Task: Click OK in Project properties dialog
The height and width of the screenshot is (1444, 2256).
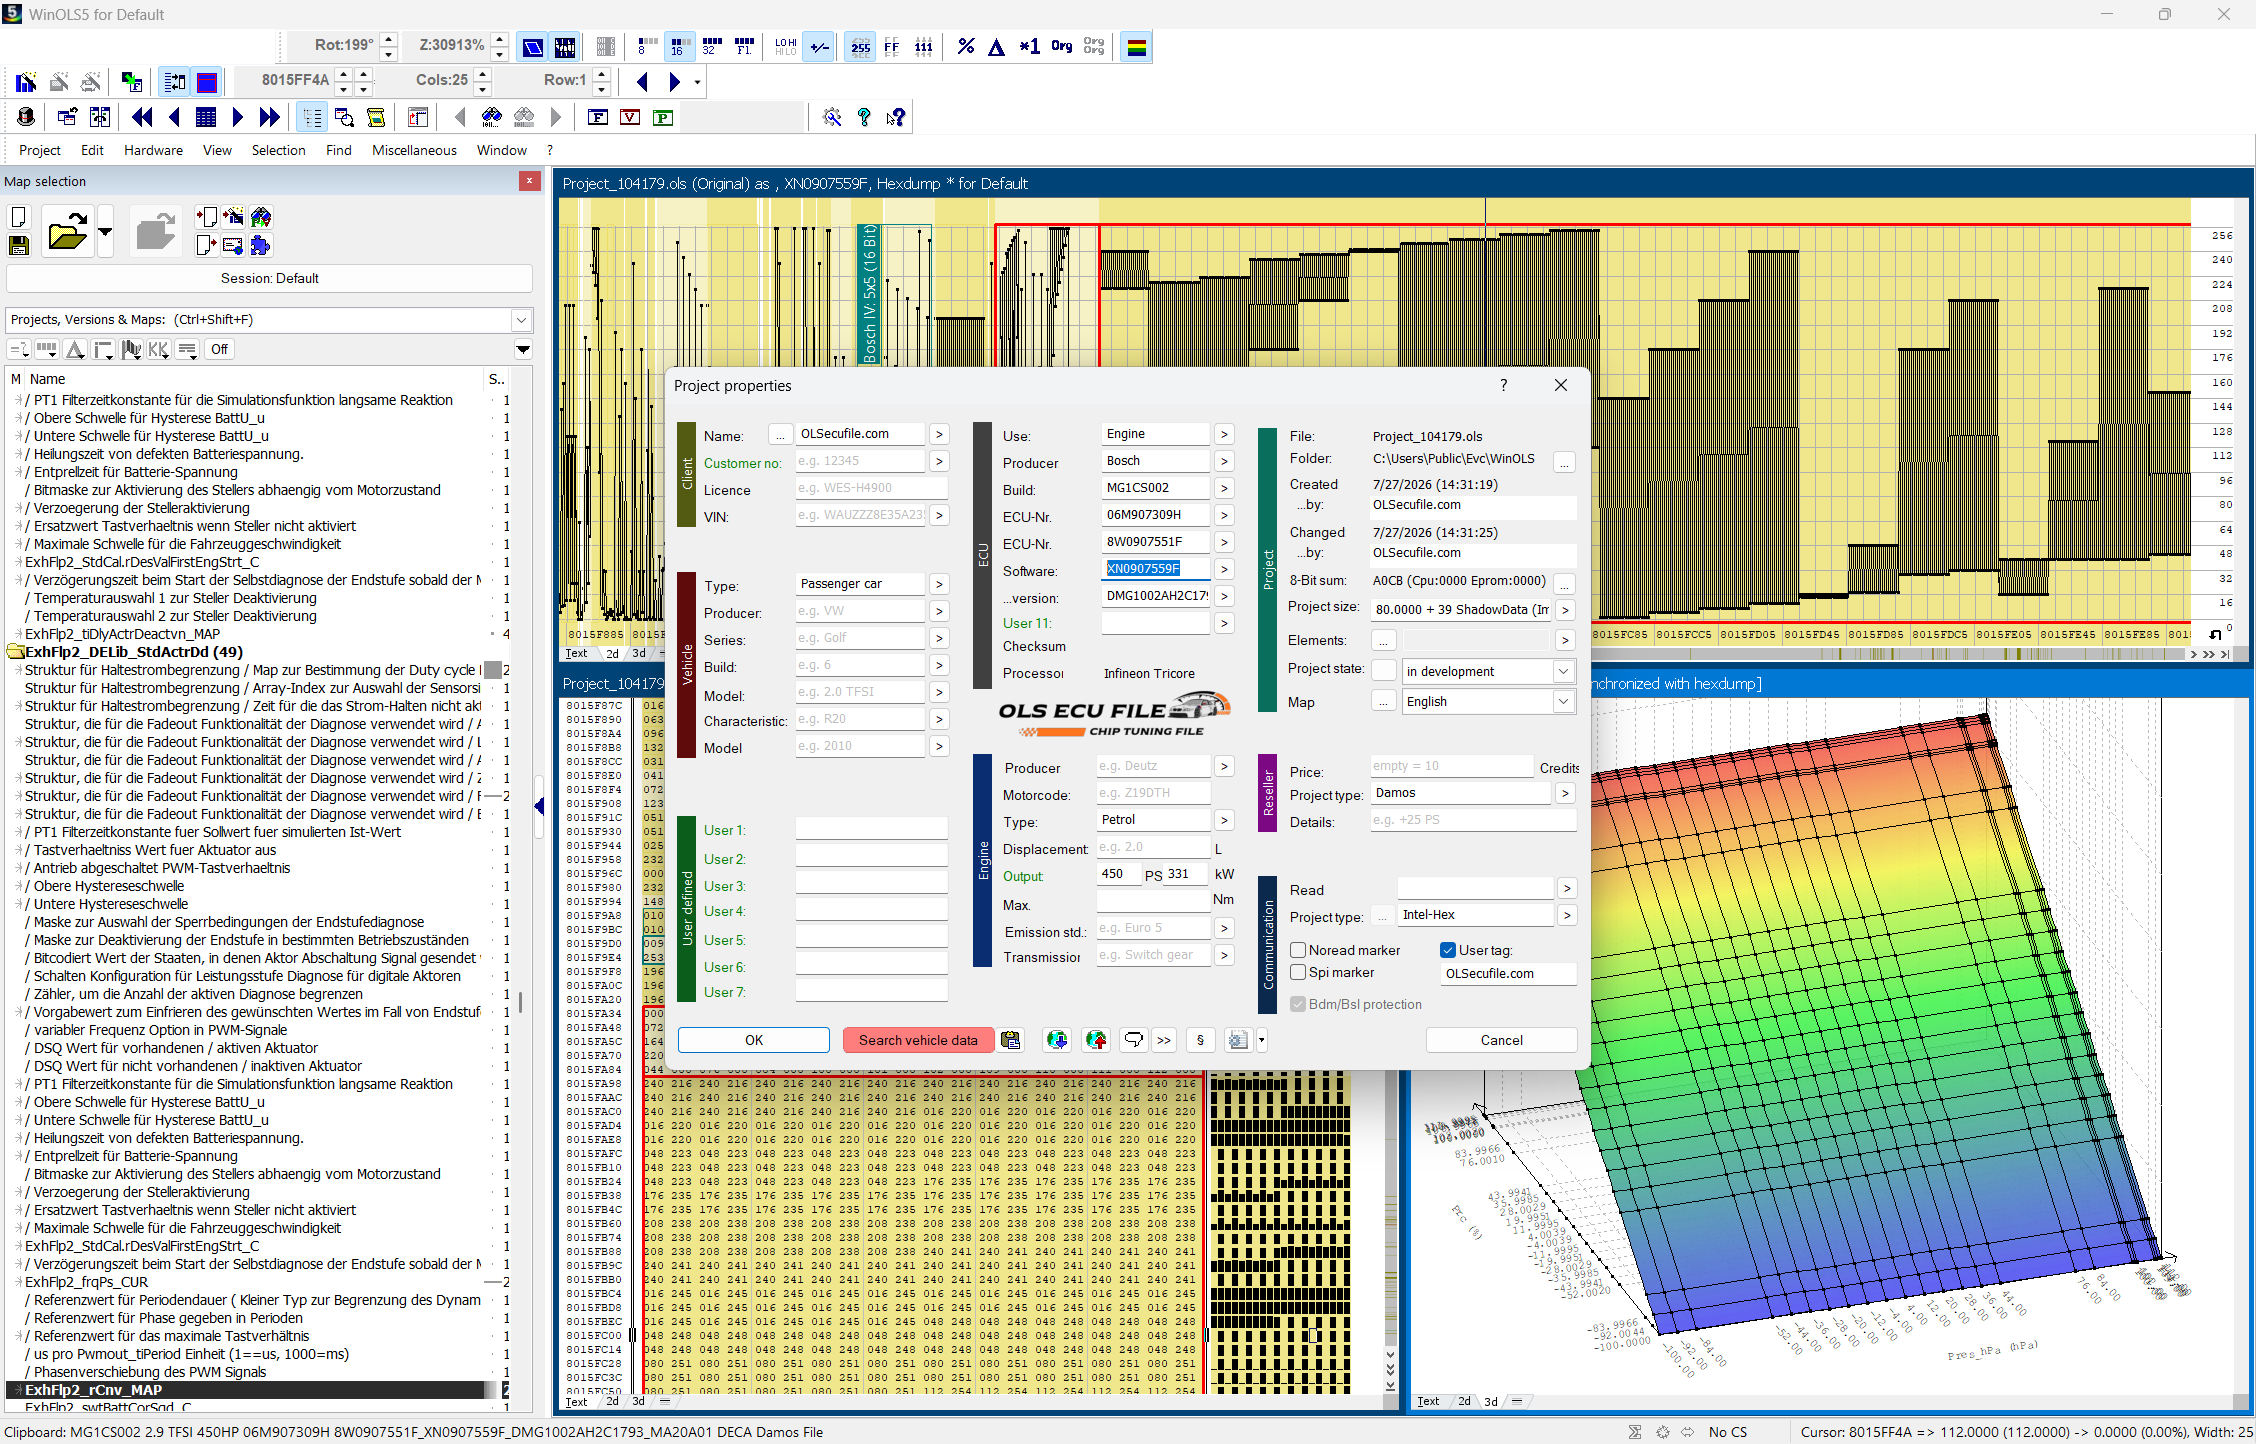Action: (x=754, y=1040)
